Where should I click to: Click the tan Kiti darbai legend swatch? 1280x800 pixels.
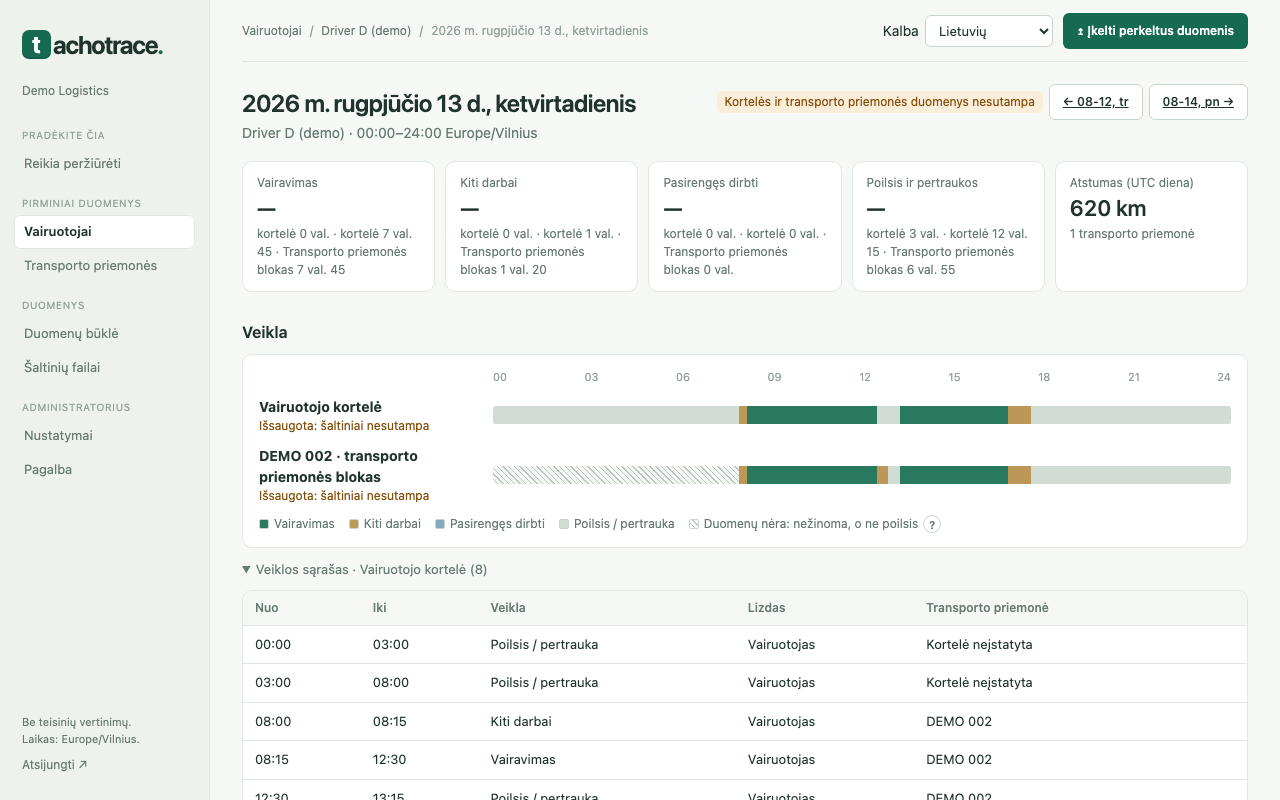click(x=354, y=524)
